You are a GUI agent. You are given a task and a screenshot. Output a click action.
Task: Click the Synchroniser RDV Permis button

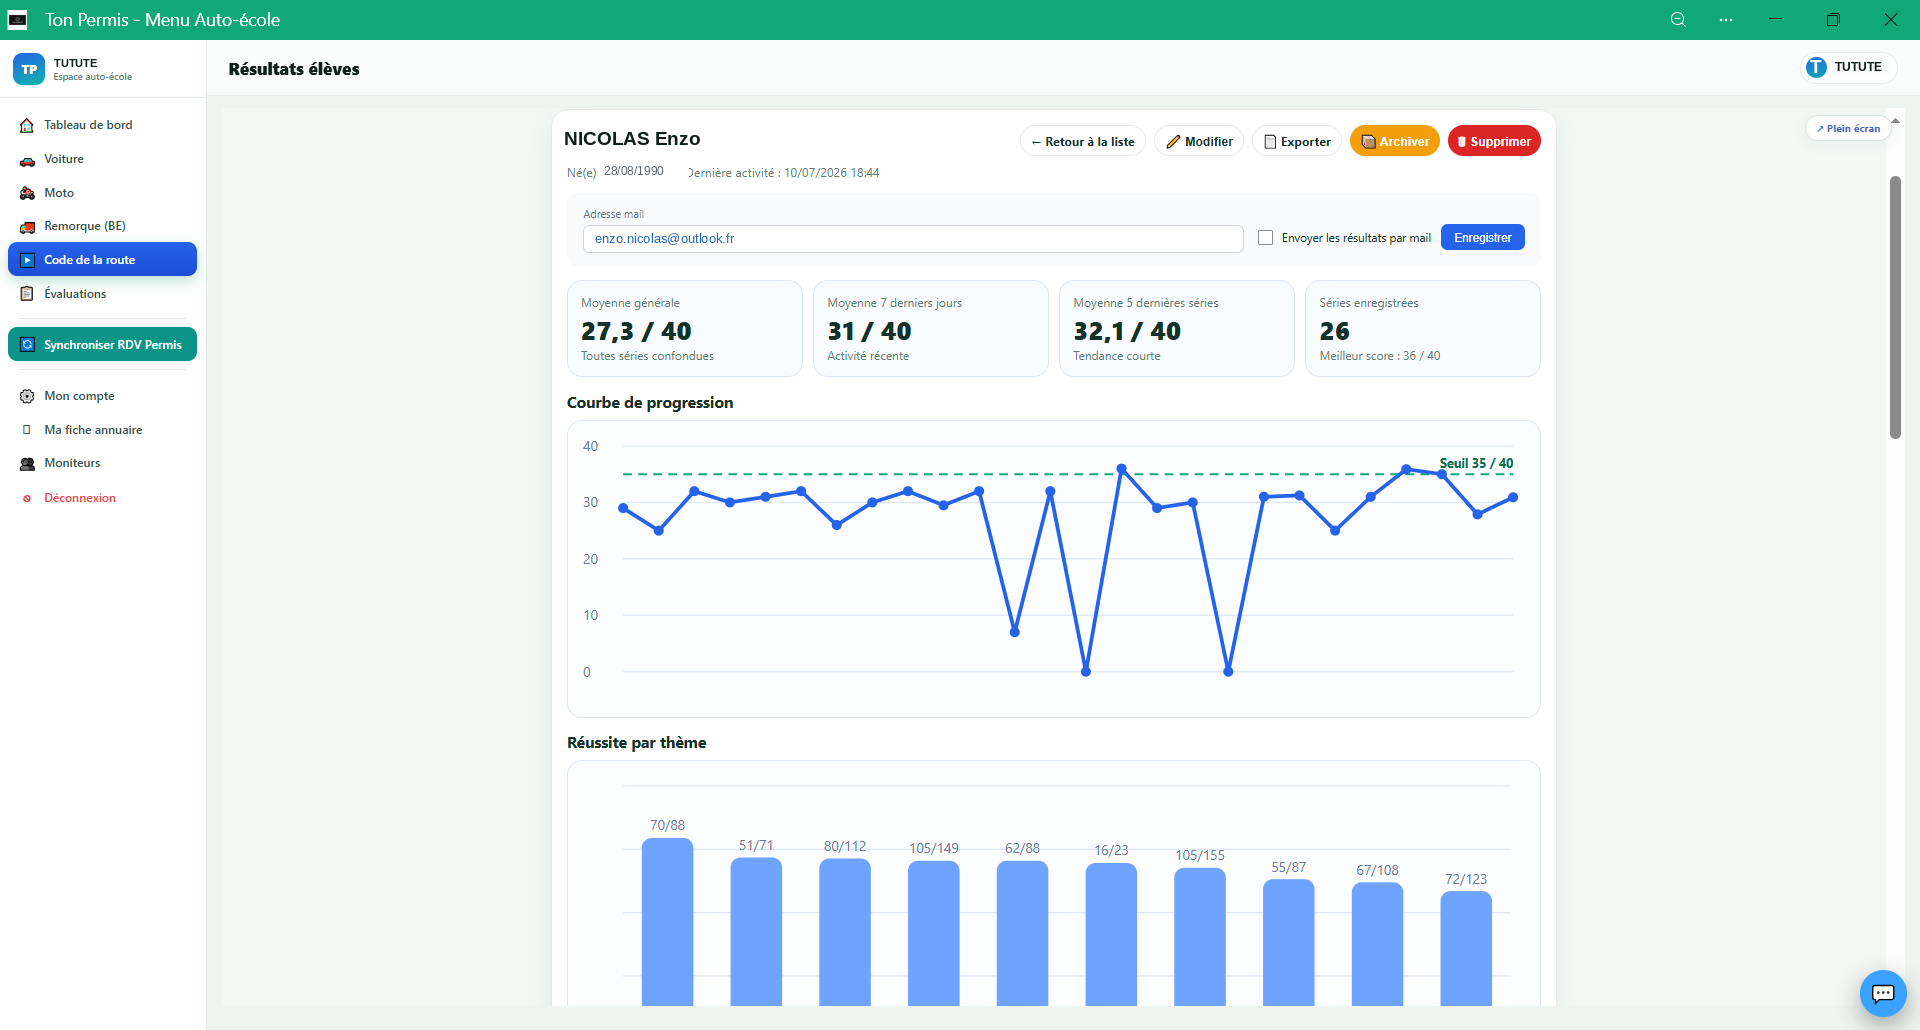click(102, 344)
